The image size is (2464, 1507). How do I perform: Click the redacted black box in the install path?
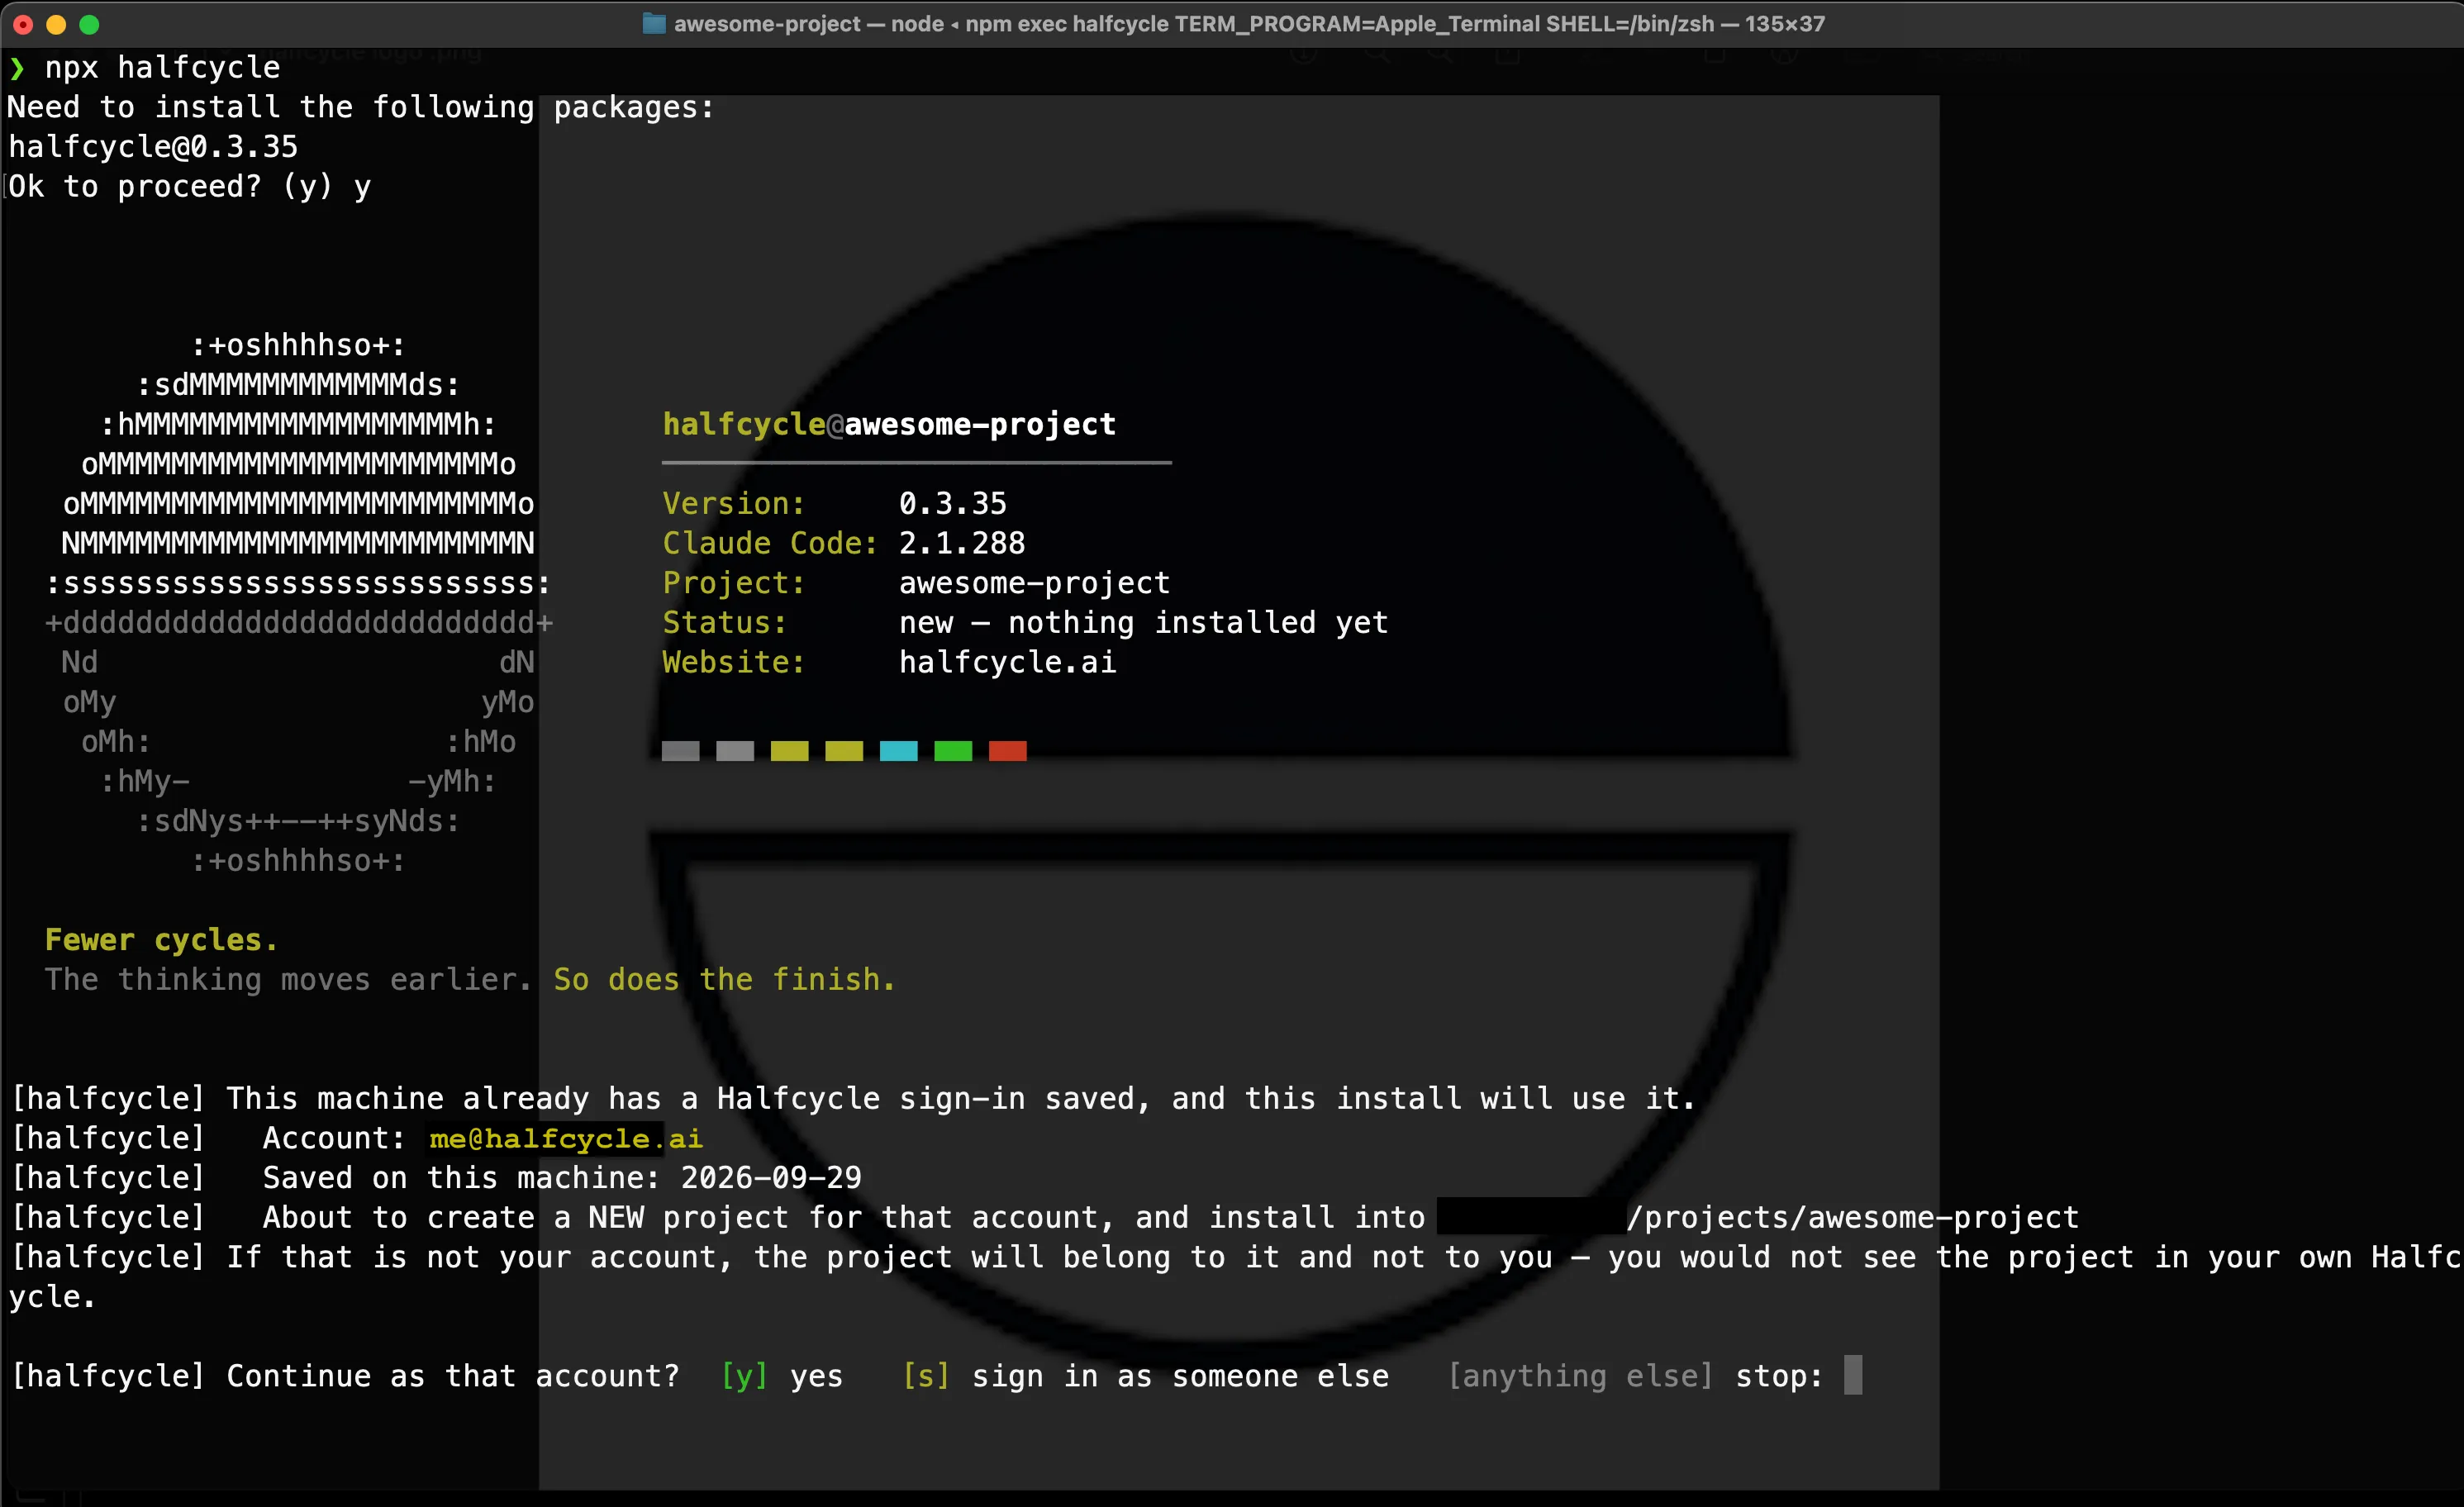pos(1531,1217)
